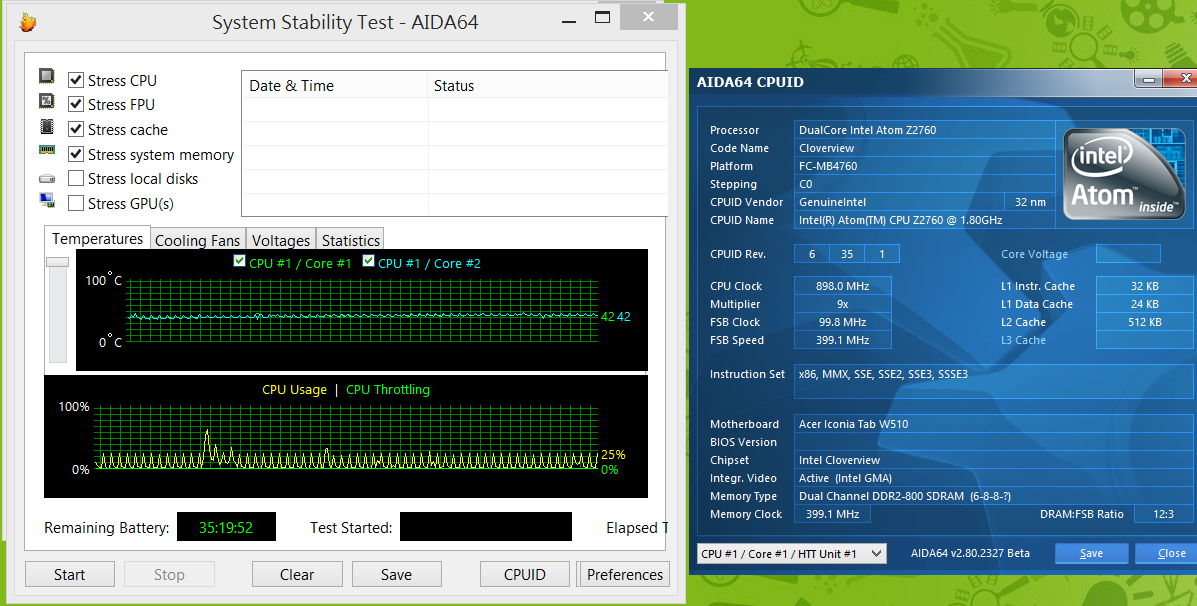Viewport: 1197px width, 606px height.
Task: Click the Instruction Set list text
Action: click(882, 374)
